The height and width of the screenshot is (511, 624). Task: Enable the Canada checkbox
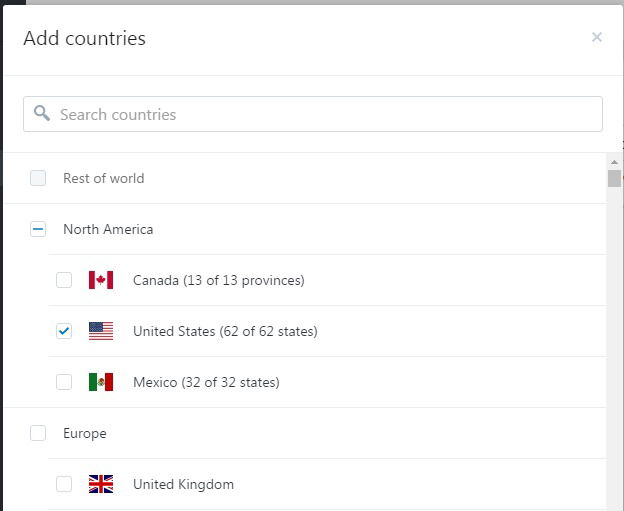click(64, 280)
